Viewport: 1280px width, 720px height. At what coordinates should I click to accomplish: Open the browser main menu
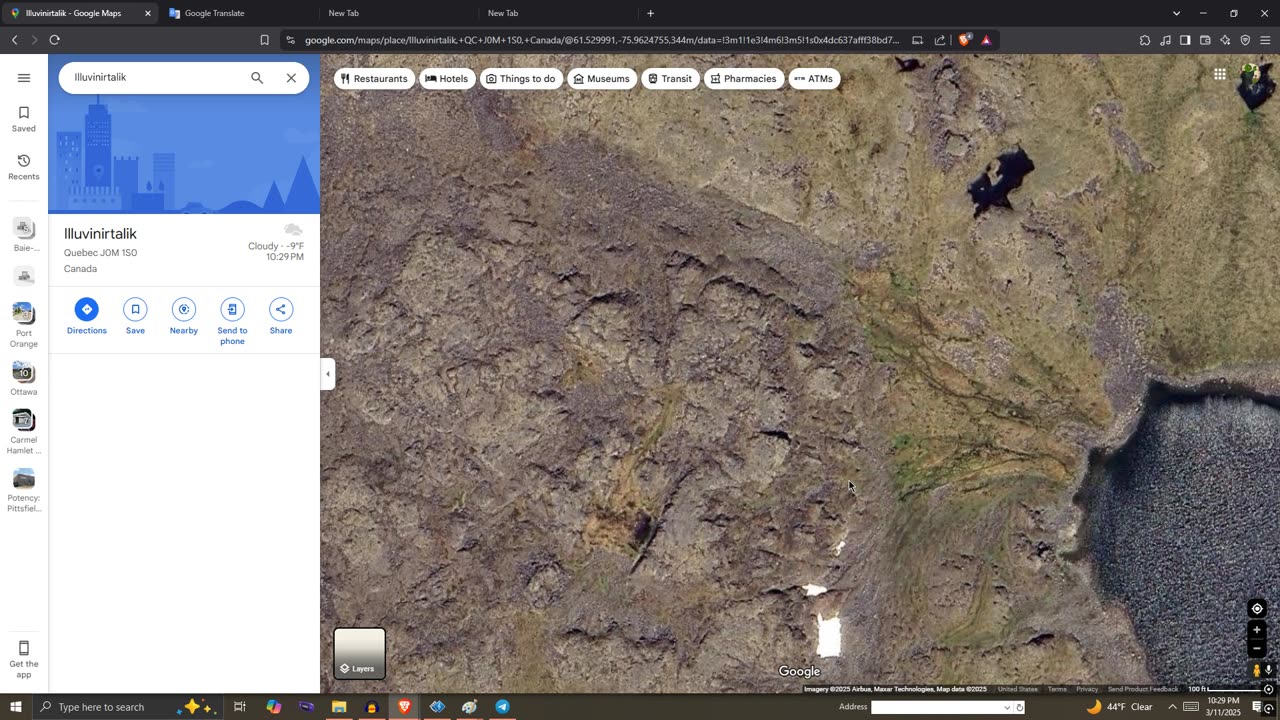point(1265,40)
